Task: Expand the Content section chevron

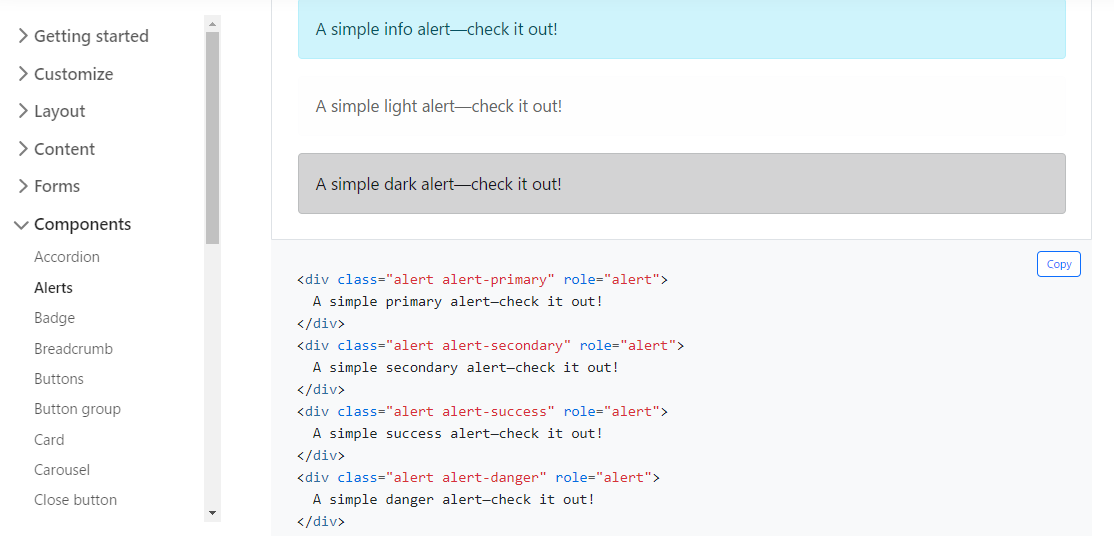Action: pyautogui.click(x=22, y=149)
